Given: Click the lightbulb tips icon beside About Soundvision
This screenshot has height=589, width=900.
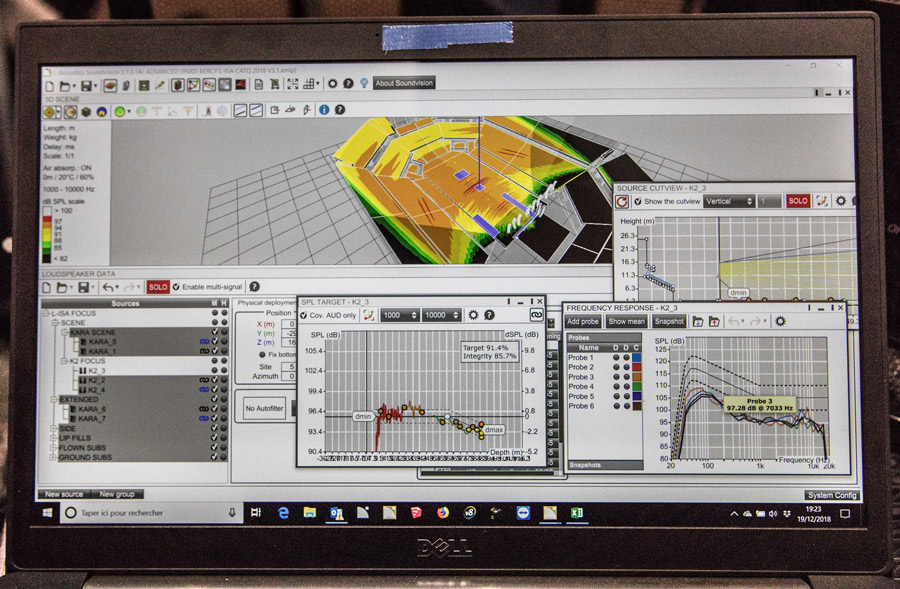Looking at the screenshot, I should click(x=364, y=83).
